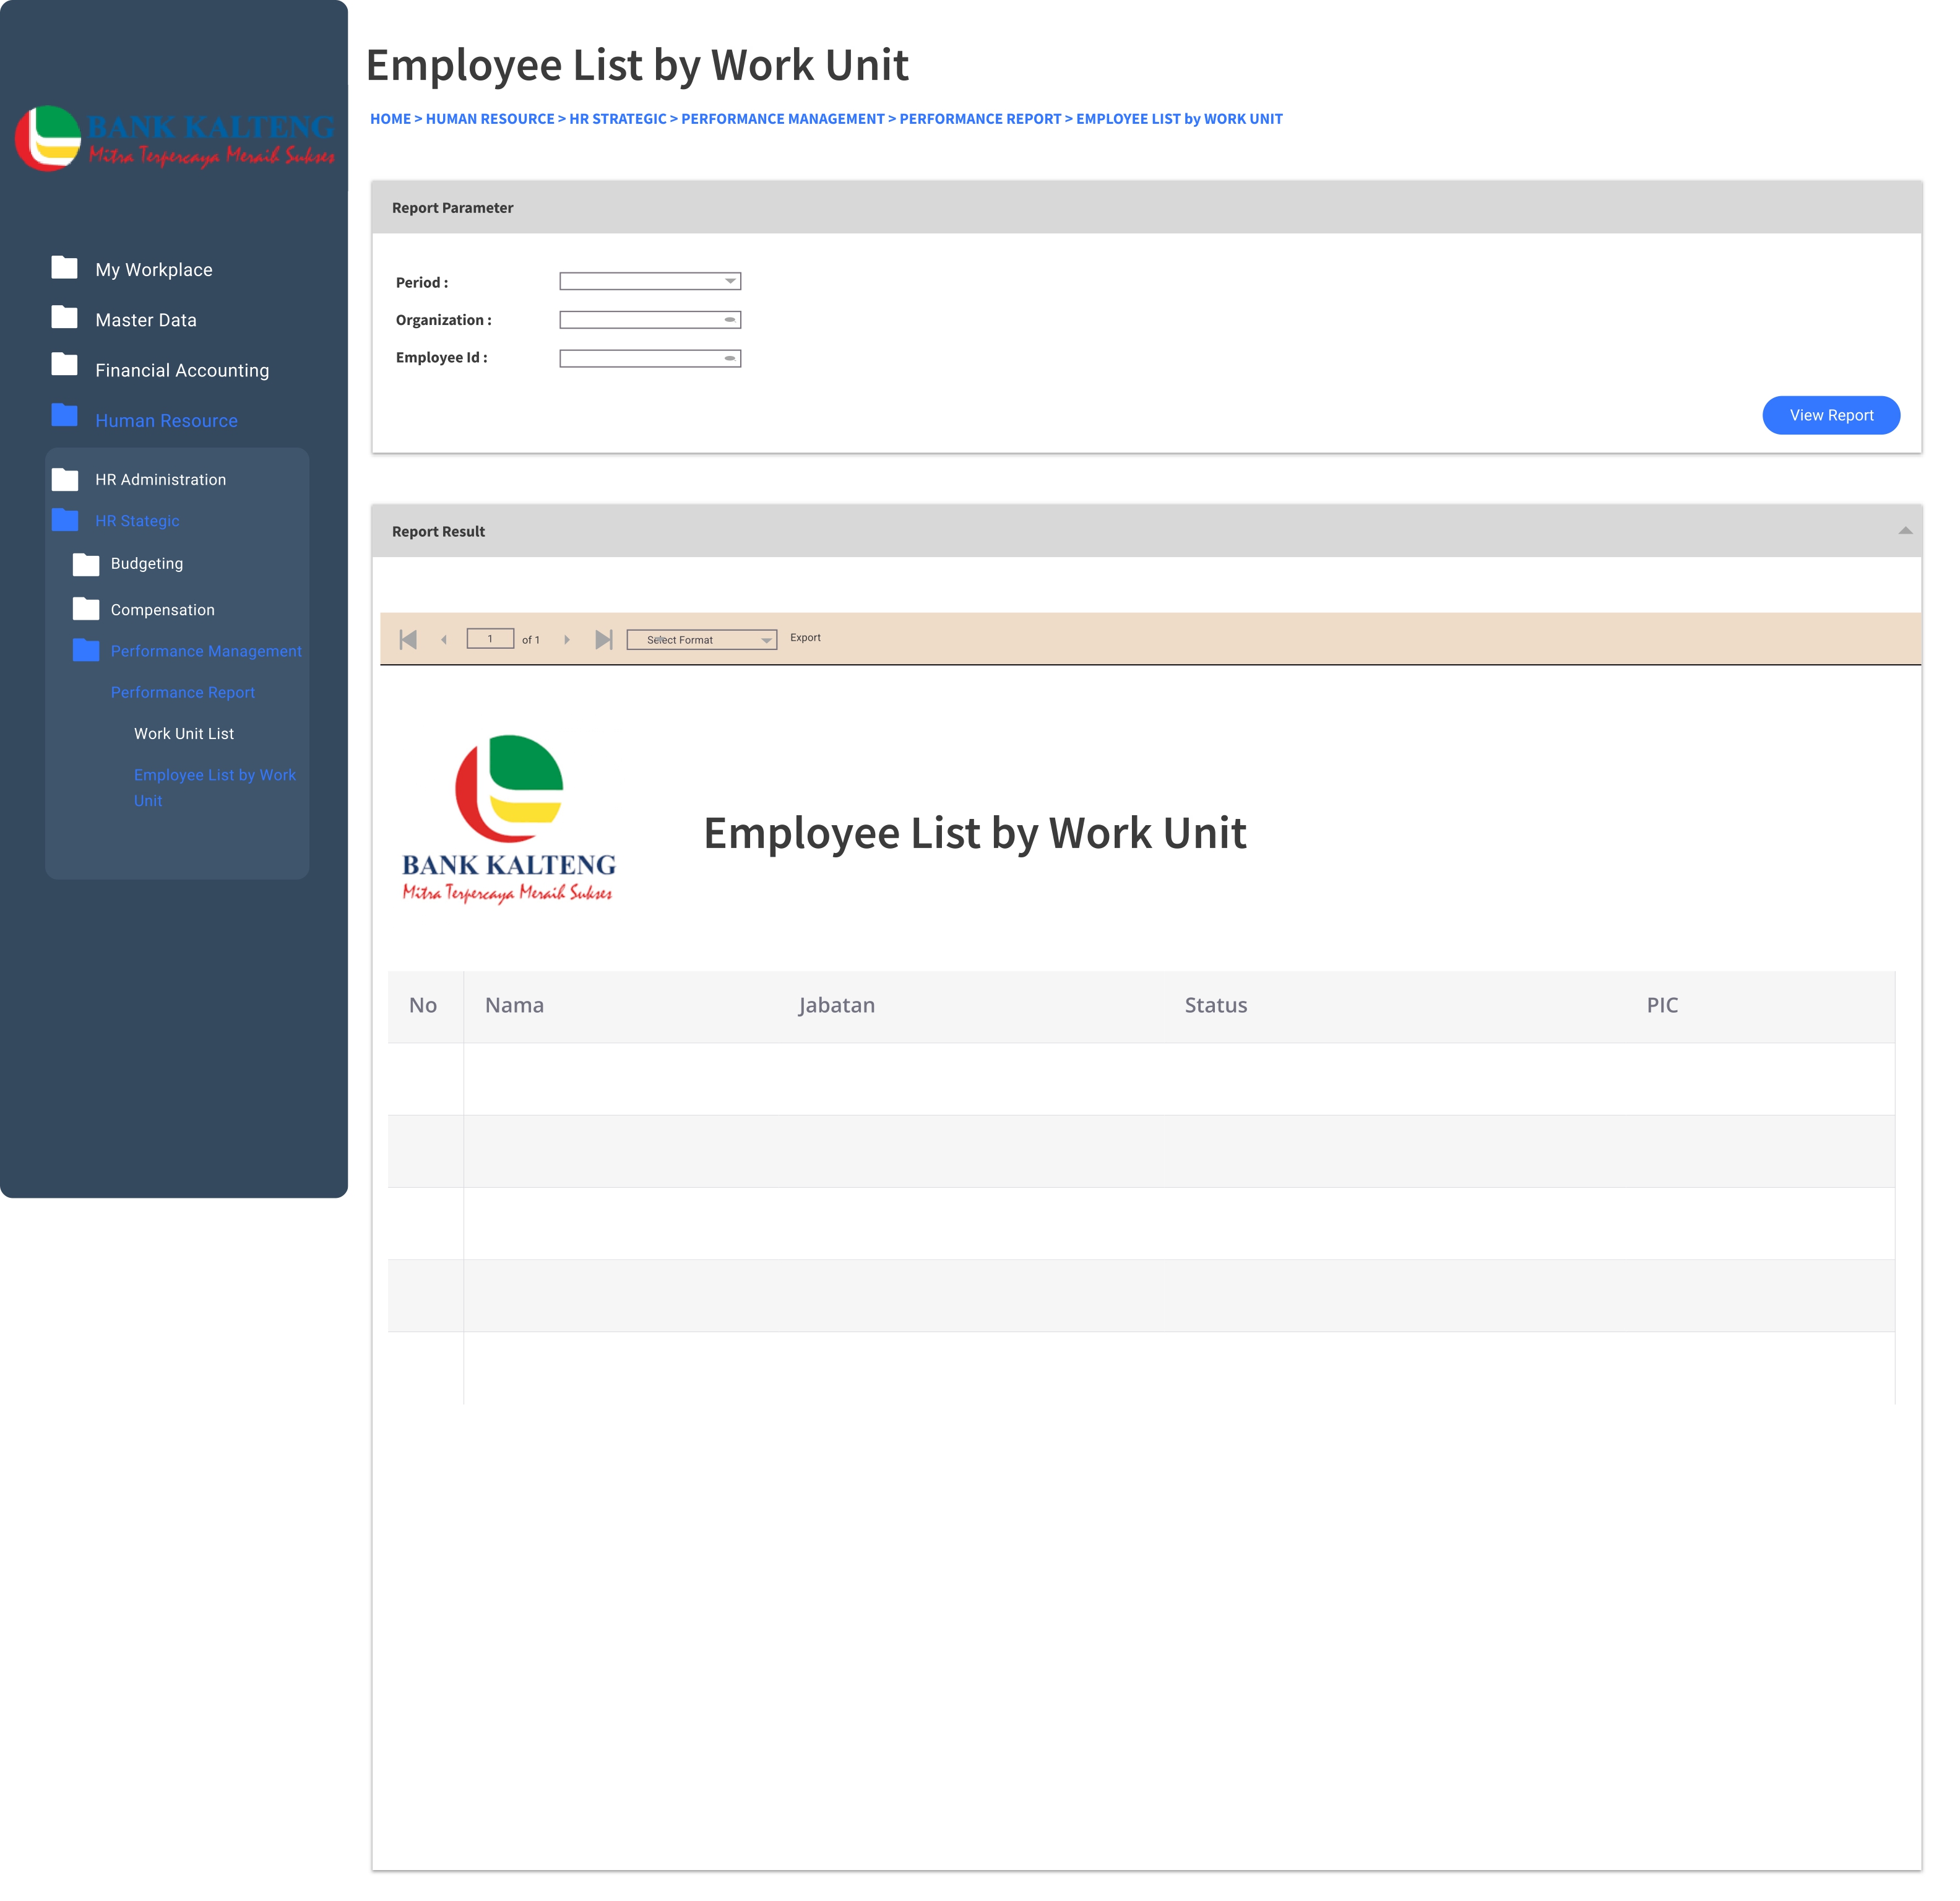Click the Export link
This screenshot has height=1901, width=1960.
point(805,638)
